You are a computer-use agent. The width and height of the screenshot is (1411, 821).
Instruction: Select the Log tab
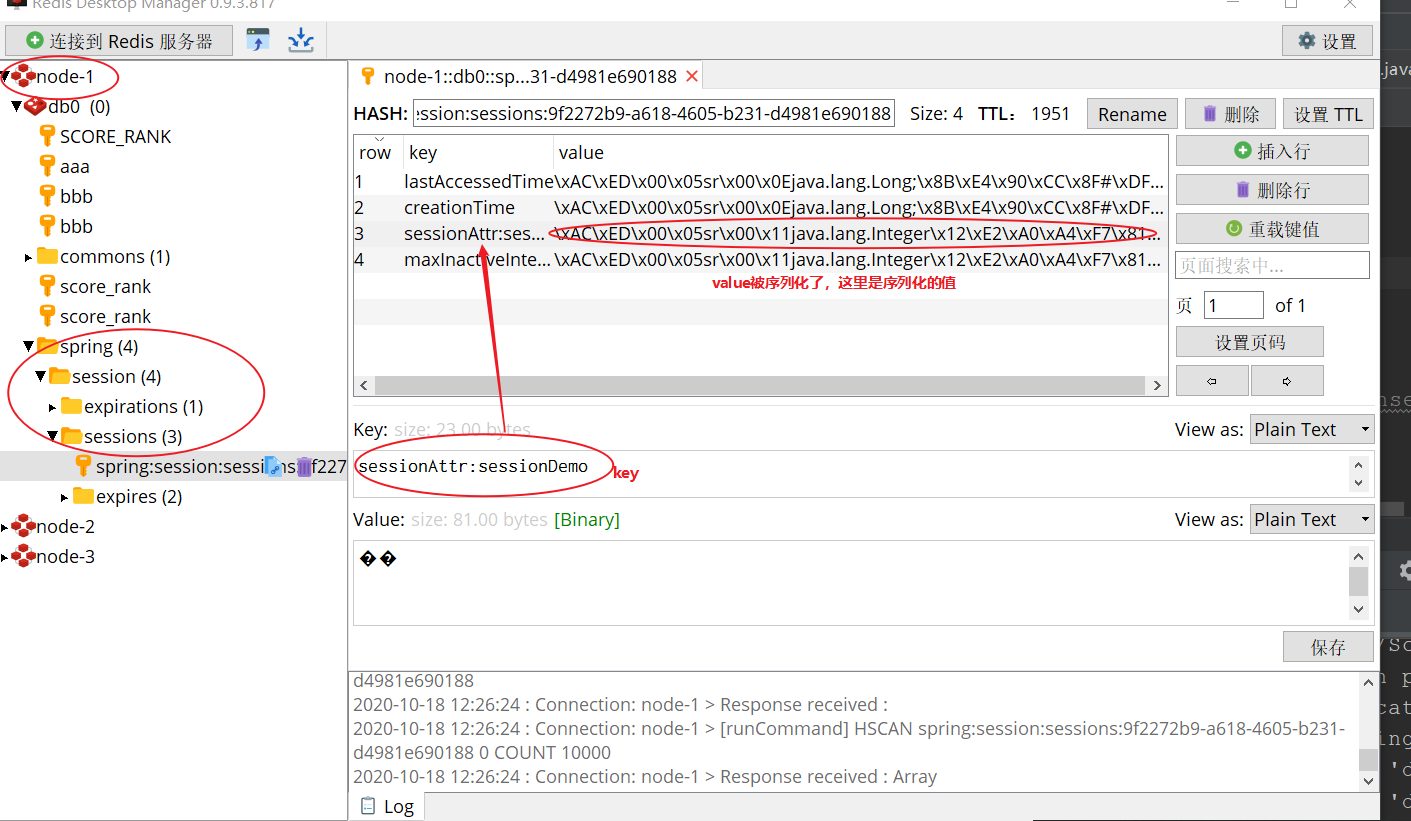point(387,806)
